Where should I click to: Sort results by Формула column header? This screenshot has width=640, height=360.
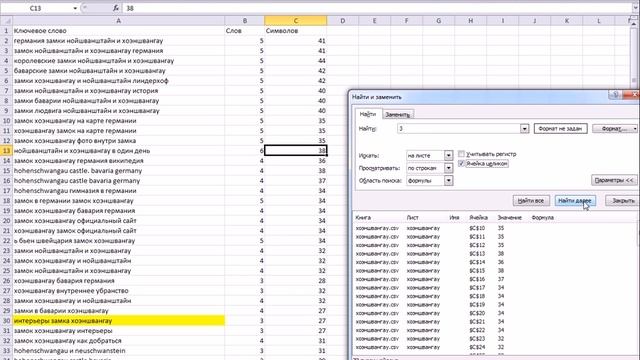[x=542, y=218]
